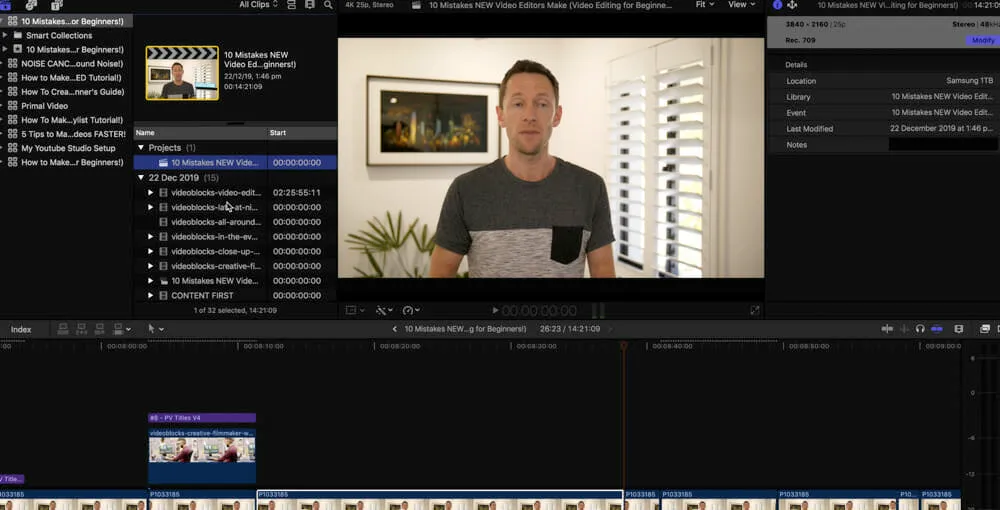Open the info inspector icon

(x=778, y=5)
